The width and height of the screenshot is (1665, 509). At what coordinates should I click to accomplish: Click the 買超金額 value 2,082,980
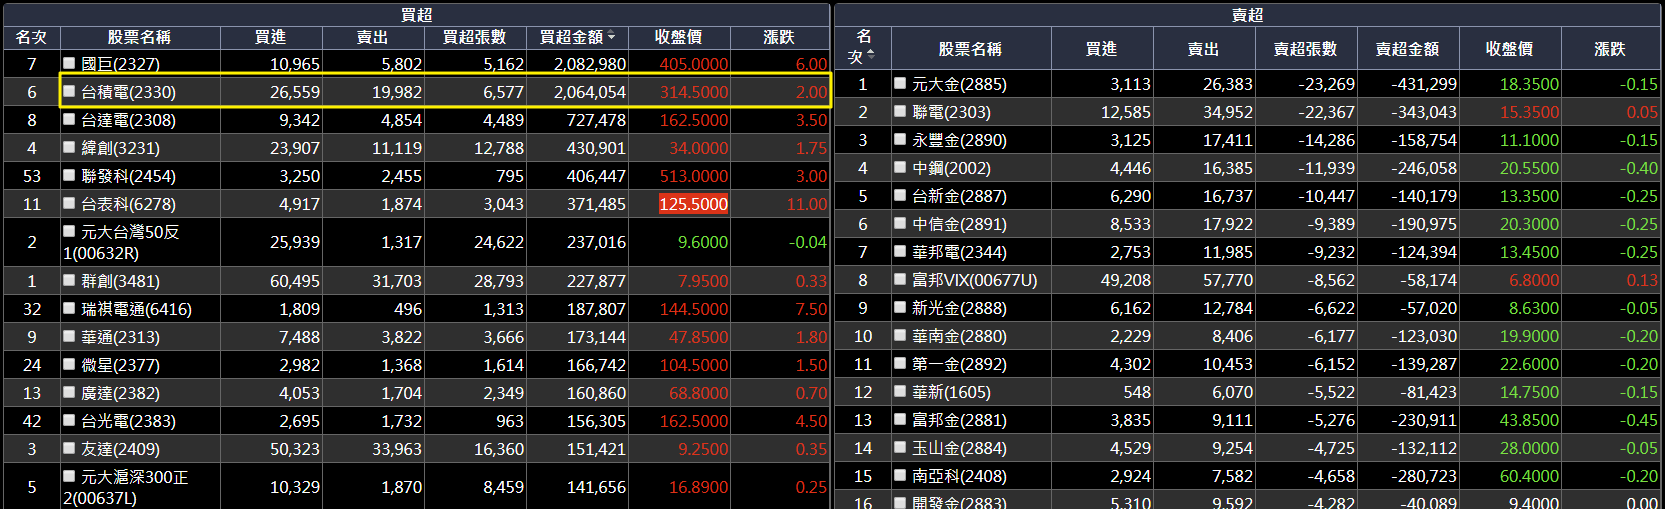[x=590, y=64]
